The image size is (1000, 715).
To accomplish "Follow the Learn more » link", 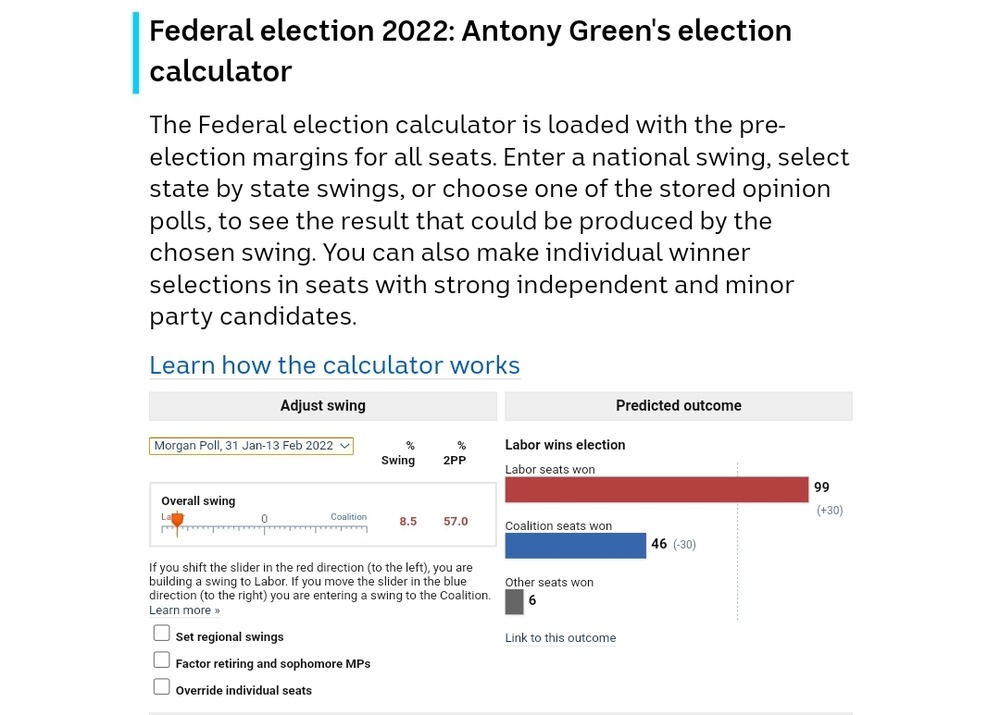I will [x=184, y=610].
